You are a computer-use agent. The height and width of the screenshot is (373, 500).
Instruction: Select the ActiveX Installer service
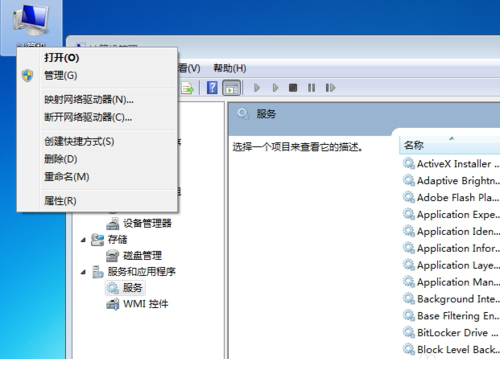coord(458,164)
